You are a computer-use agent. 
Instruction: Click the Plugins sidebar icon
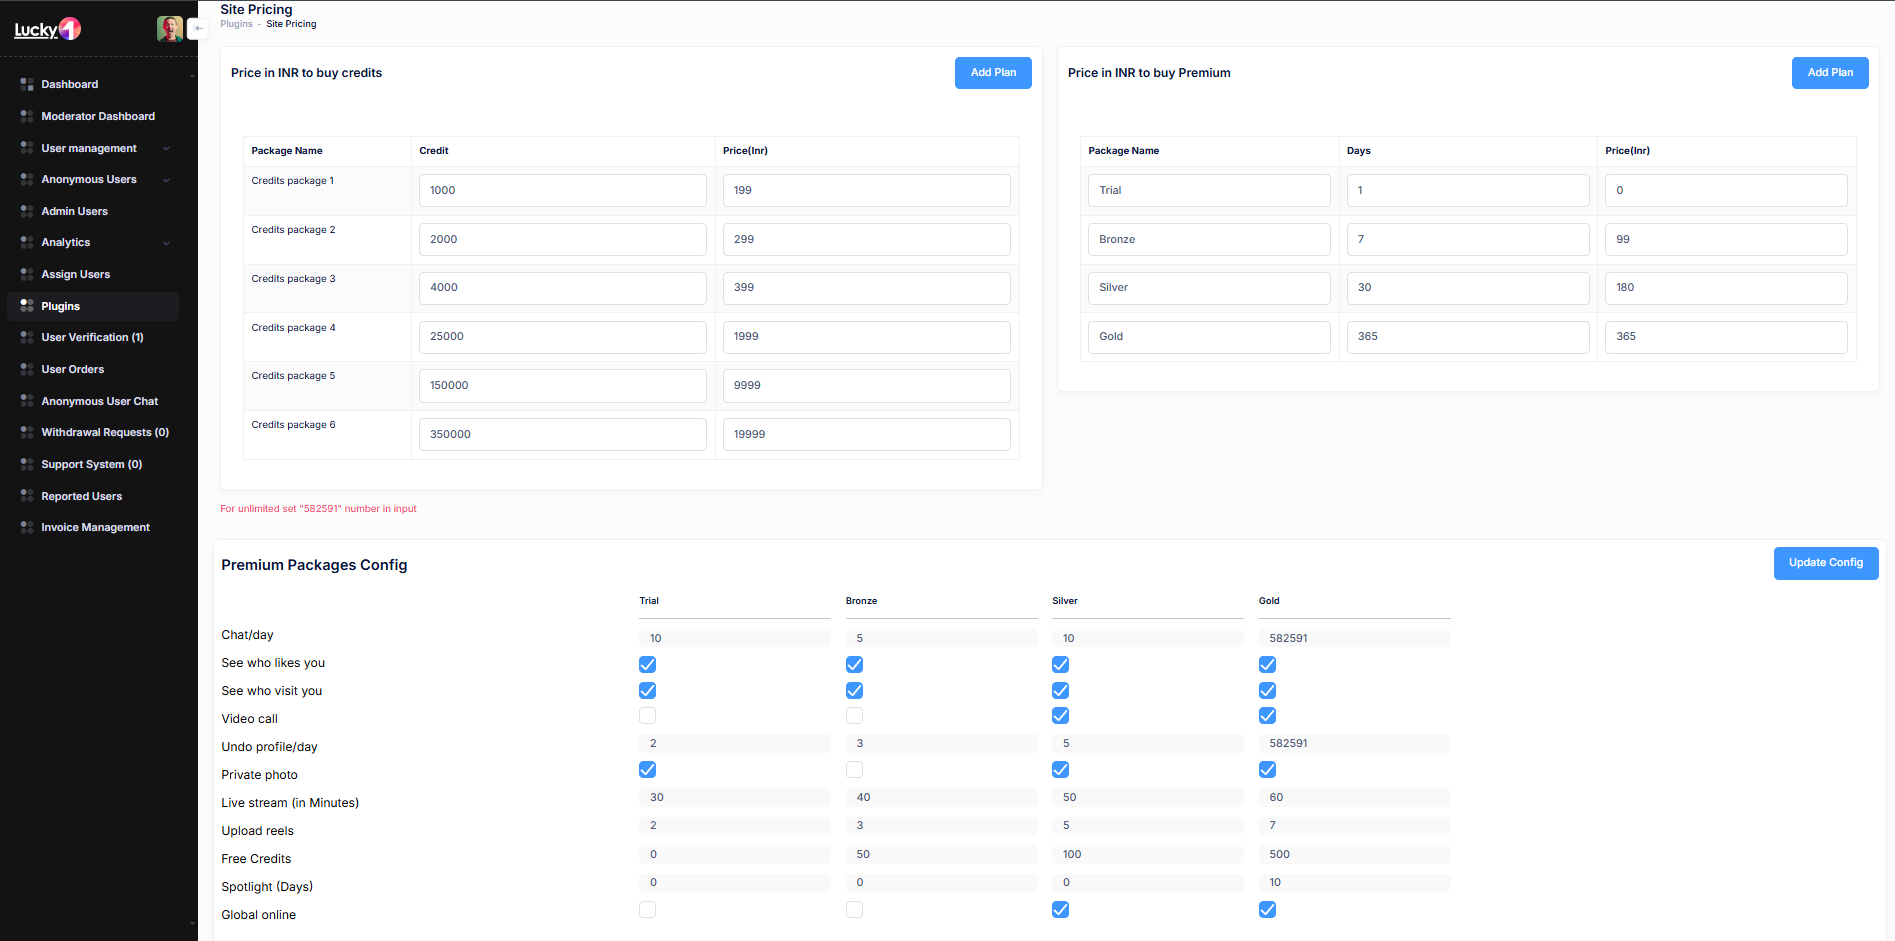[x=27, y=306]
